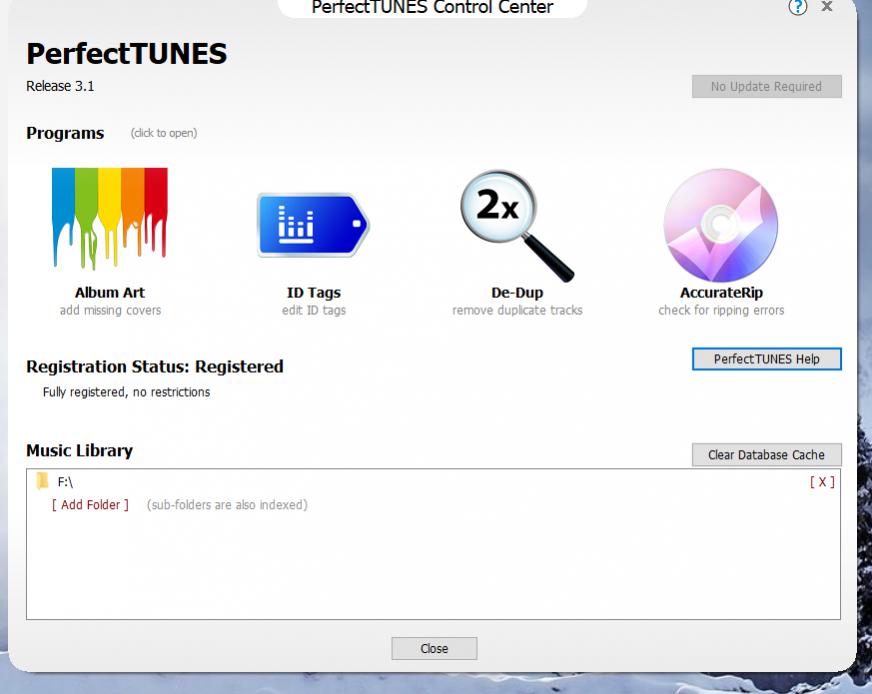The image size is (872, 694).
Task: Click the De-Dup text label
Action: [x=517, y=293]
